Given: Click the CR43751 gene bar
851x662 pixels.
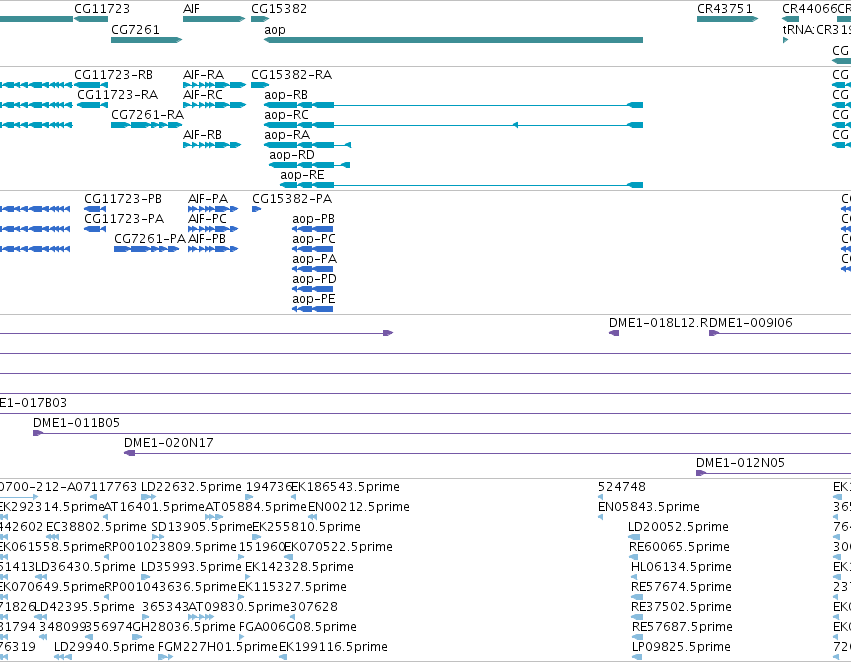Looking at the screenshot, I should pos(727,19).
